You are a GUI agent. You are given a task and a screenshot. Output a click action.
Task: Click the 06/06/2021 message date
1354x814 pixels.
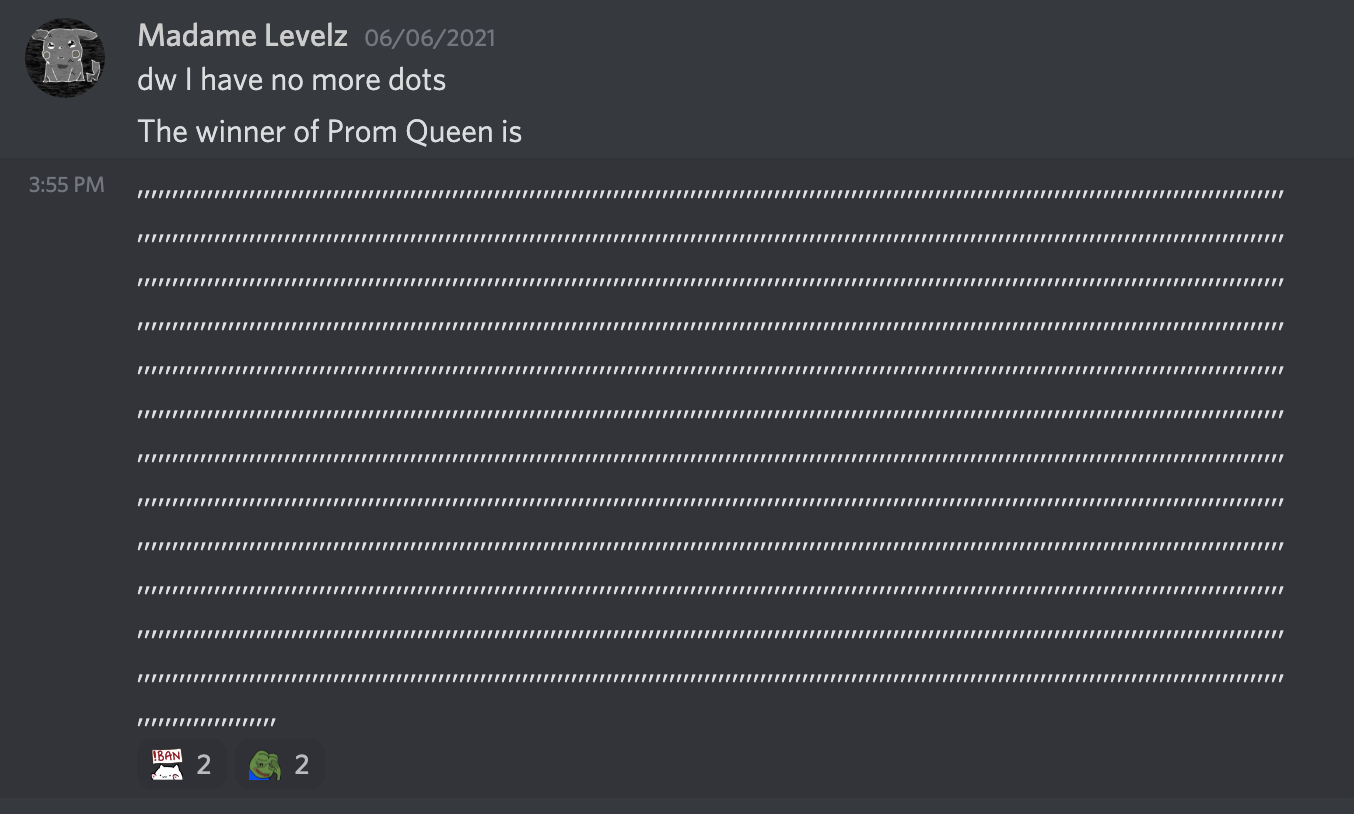[x=429, y=38]
